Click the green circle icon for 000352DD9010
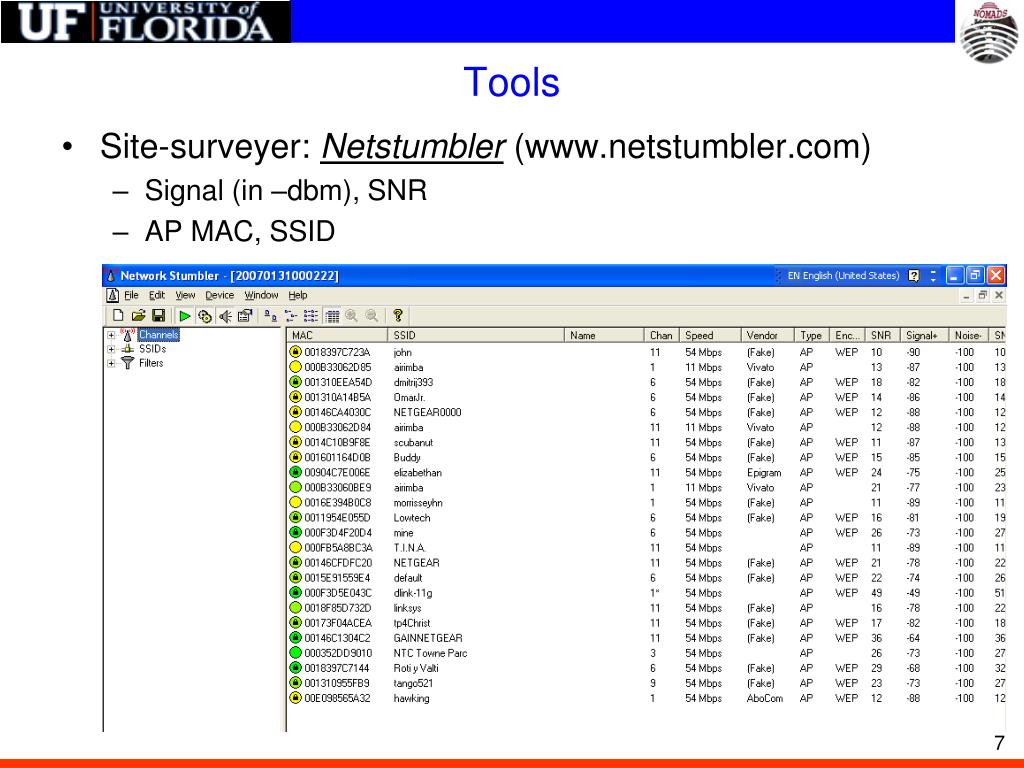The height and width of the screenshot is (768, 1024). click(x=295, y=652)
